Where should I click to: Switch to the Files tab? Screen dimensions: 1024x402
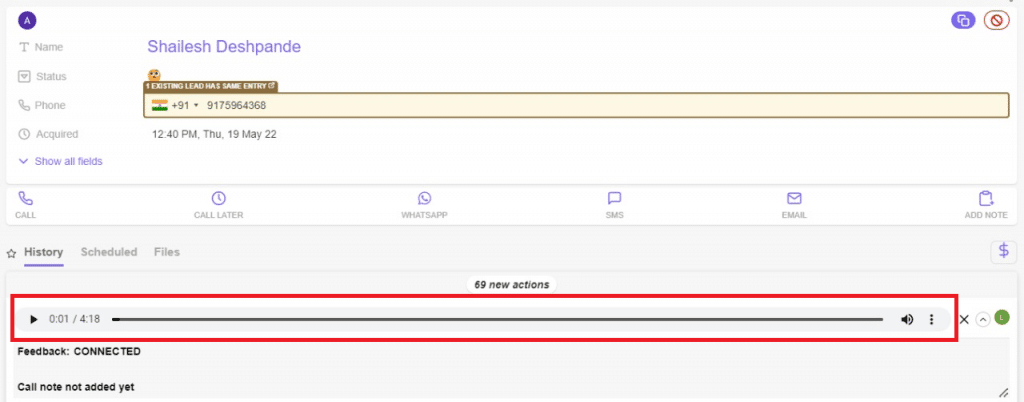coord(167,252)
